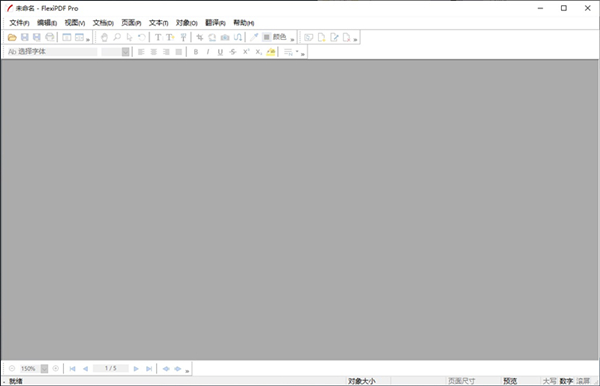The image size is (600, 386).
Task: Click the text link flow icon
Action: [238, 37]
